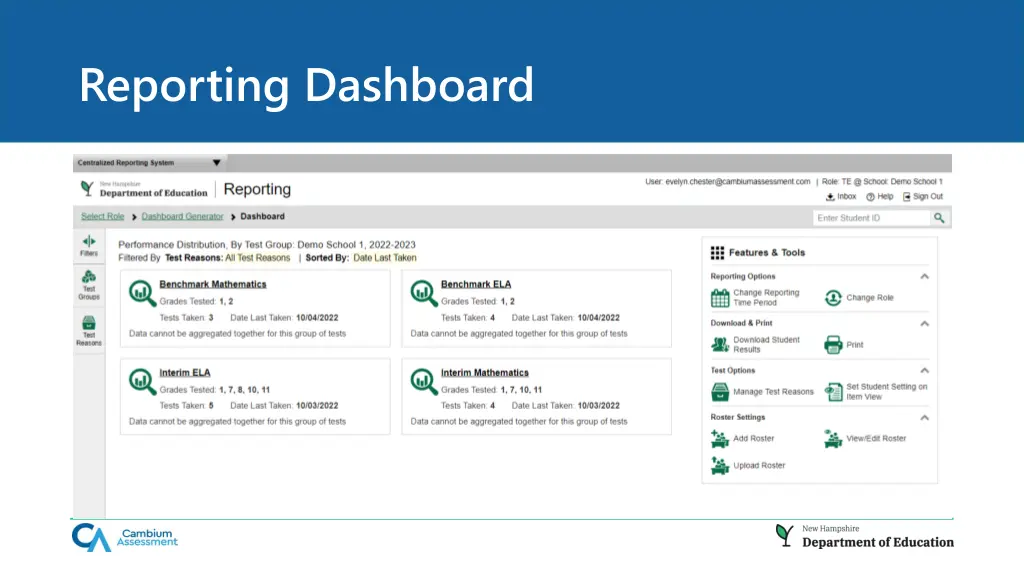Click the Upload Roster icon
This screenshot has height=576, width=1024.
720,466
